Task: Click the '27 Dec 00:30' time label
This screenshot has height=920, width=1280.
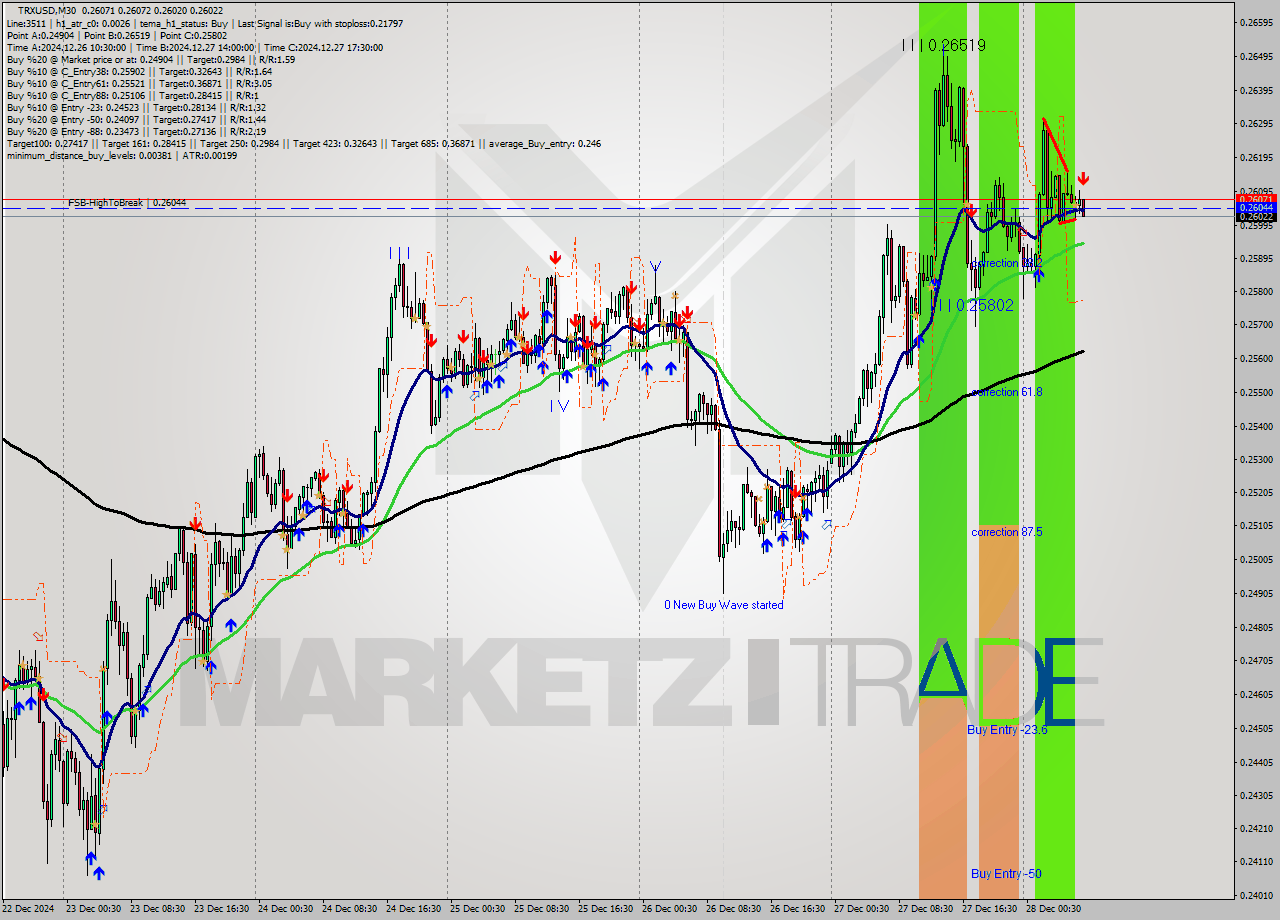Action: click(863, 909)
